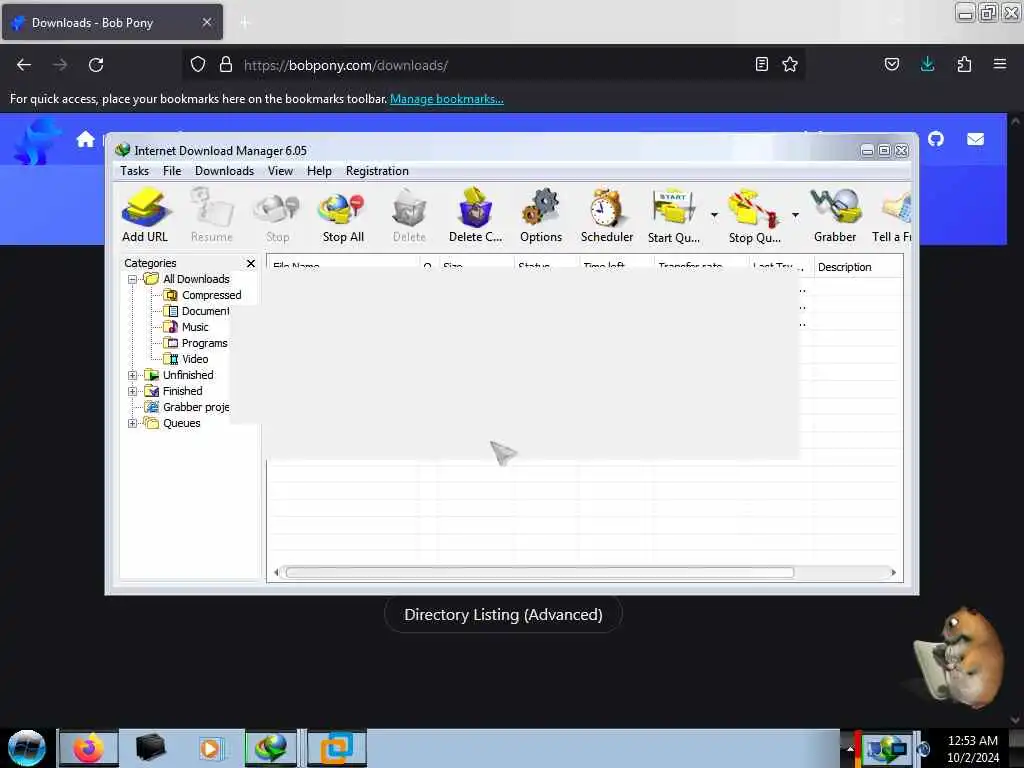Click the Save to Pocket icon
Viewport: 1024px width, 768px height.
[891, 64]
